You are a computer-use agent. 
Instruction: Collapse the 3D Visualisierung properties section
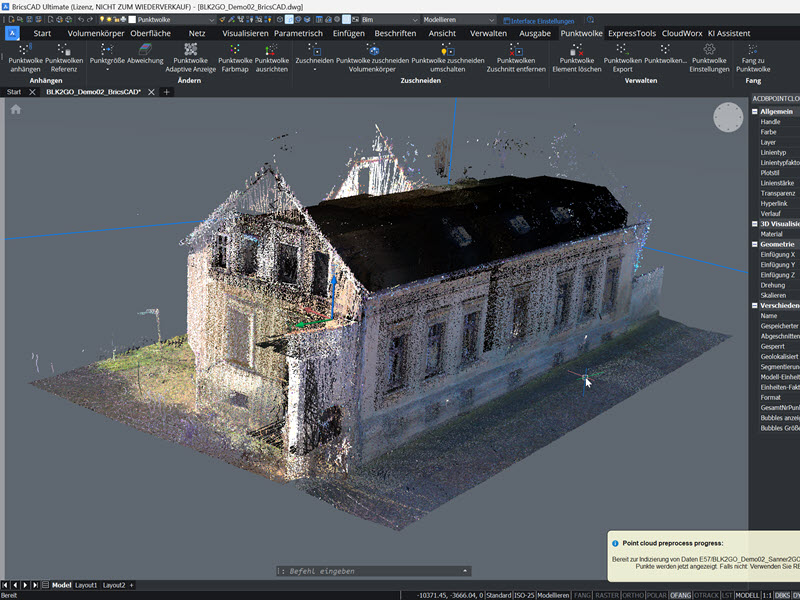755,224
